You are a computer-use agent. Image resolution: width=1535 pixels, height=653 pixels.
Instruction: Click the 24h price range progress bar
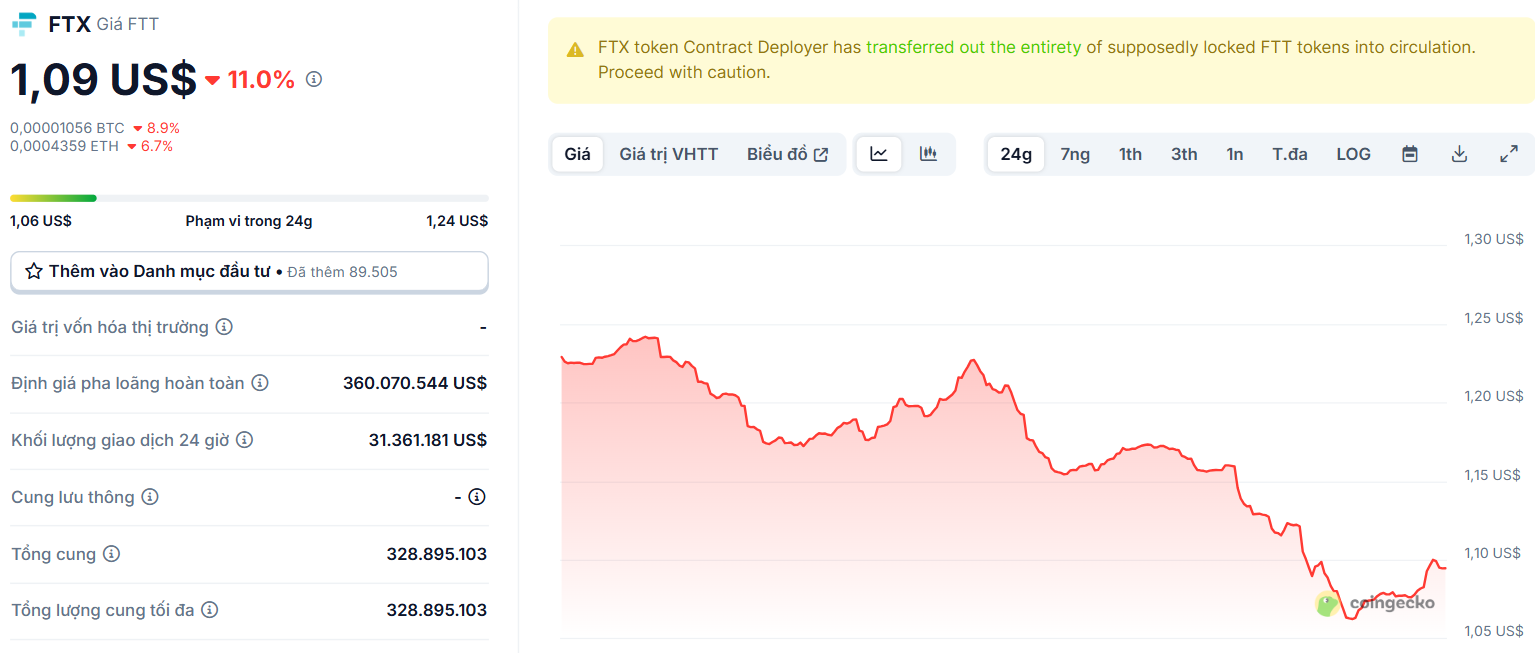point(249,198)
